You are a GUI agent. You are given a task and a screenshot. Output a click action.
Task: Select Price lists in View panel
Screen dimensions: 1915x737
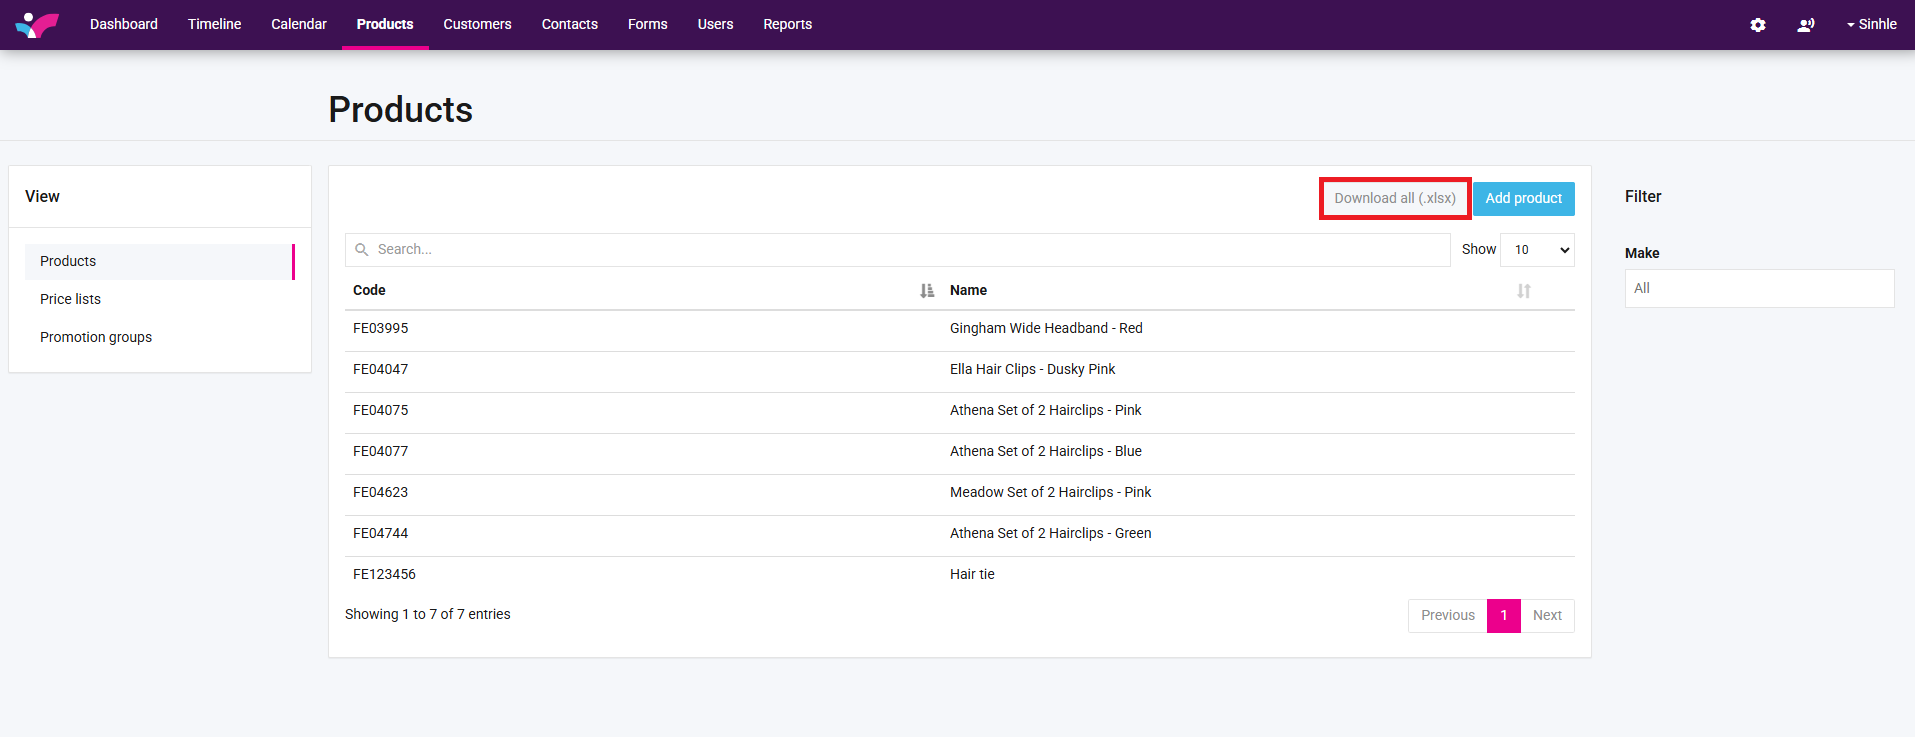[x=70, y=299]
